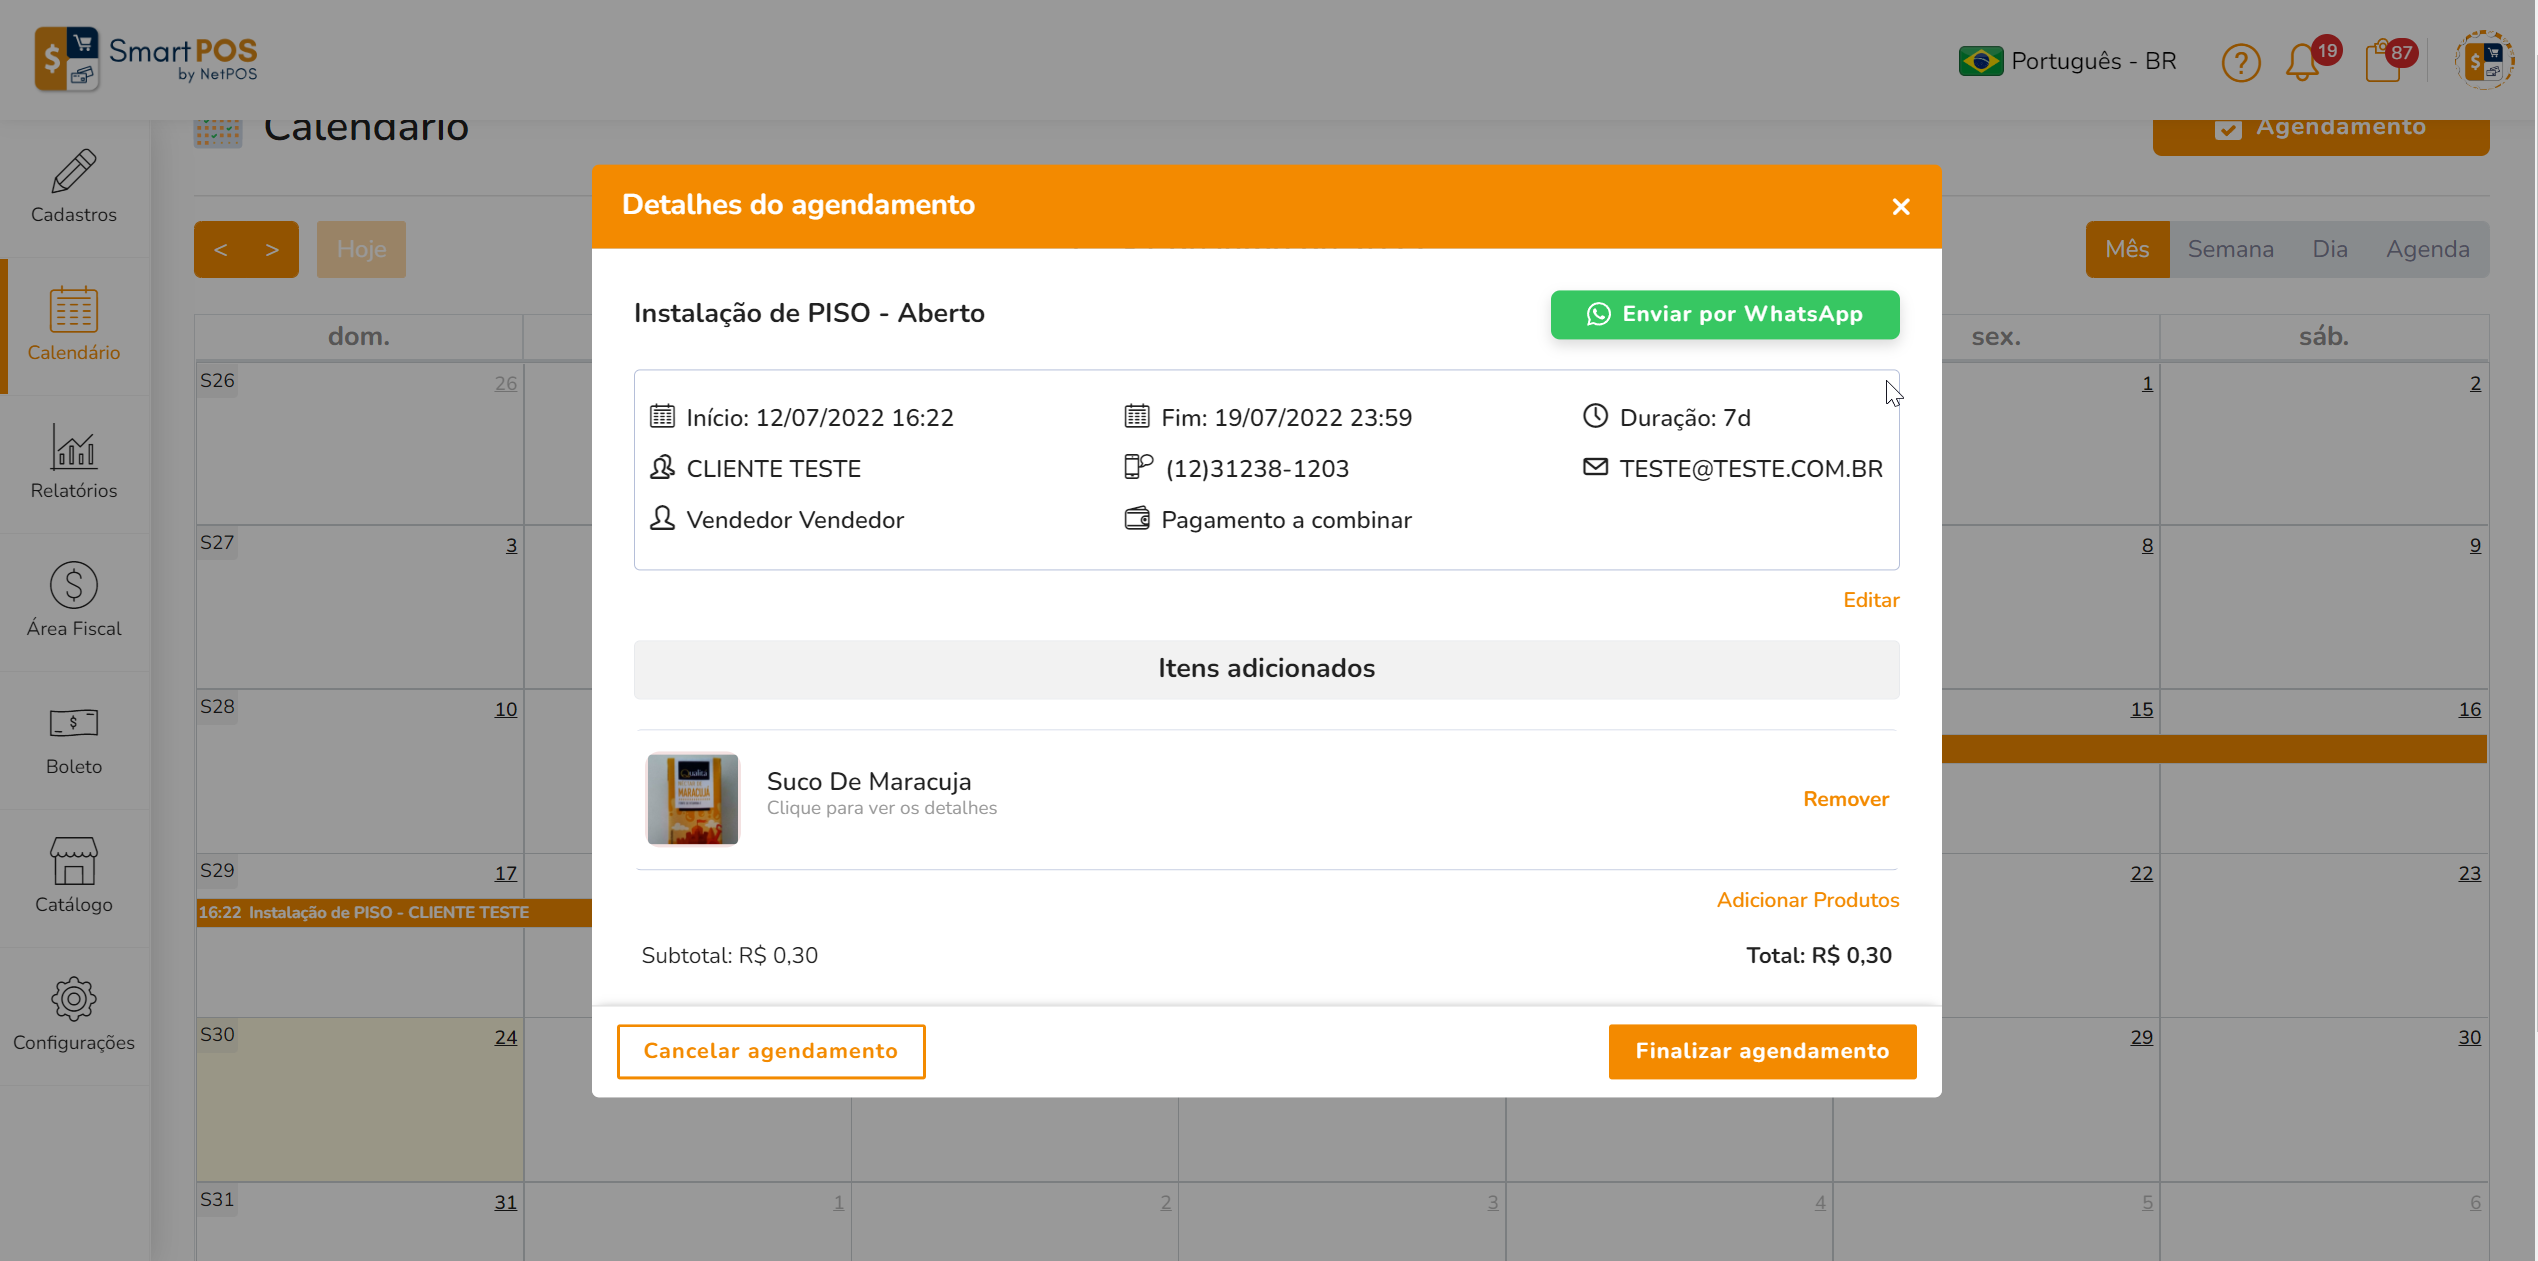2538x1261 pixels.
Task: Select day 29 in sex. column
Action: tap(2141, 1037)
